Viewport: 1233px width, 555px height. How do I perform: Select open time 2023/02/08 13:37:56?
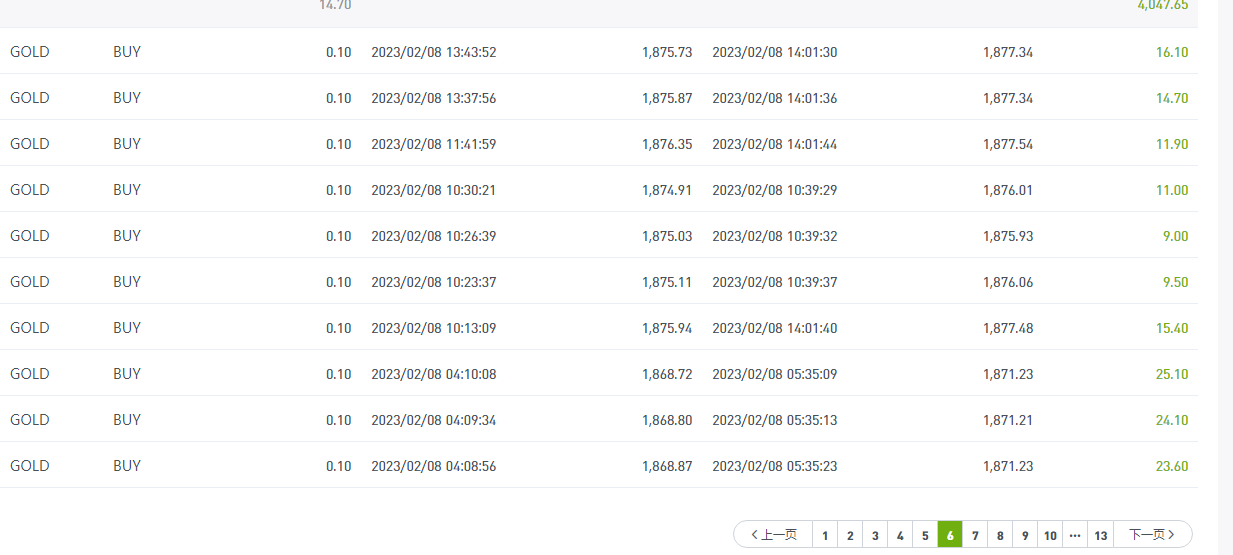pyautogui.click(x=433, y=98)
